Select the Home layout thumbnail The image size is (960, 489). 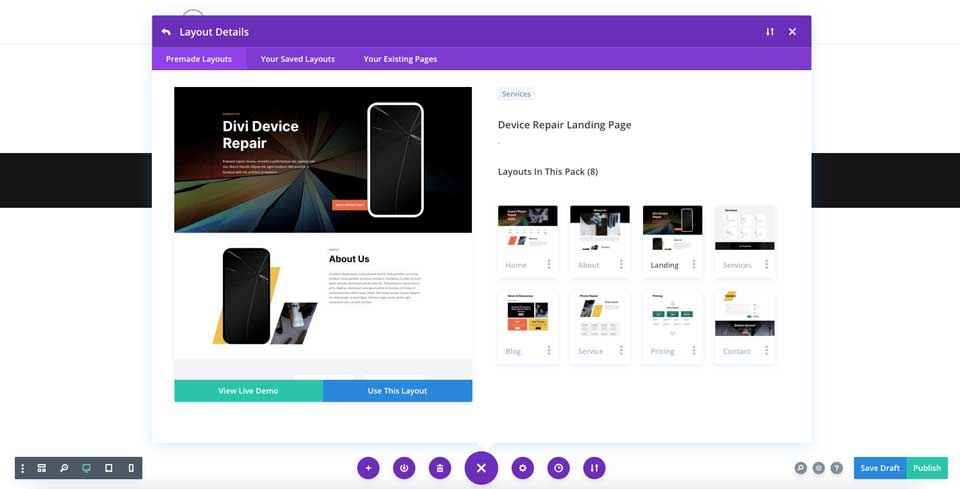pos(528,228)
